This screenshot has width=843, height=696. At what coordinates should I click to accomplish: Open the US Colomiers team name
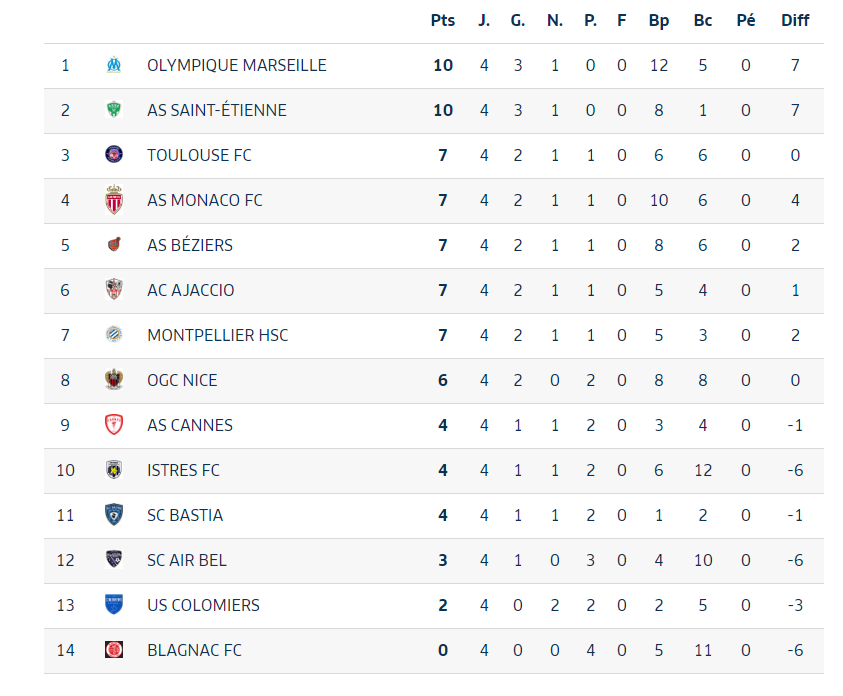tap(203, 605)
